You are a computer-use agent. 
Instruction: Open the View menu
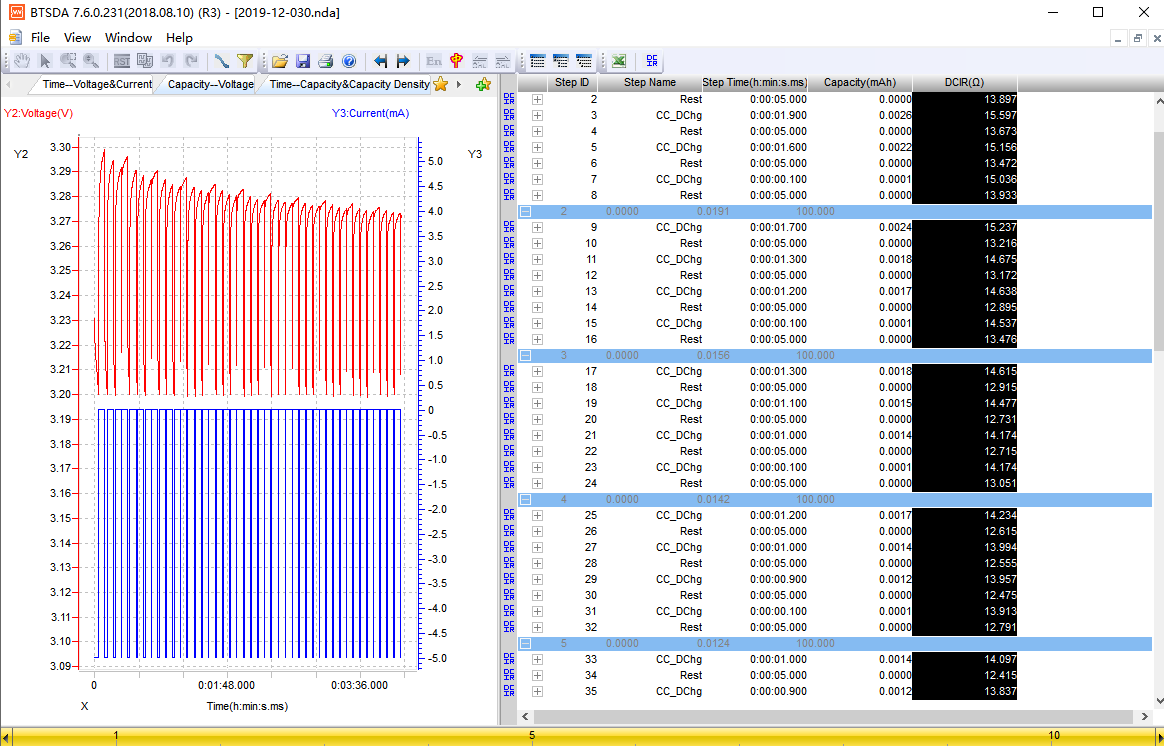pyautogui.click(x=77, y=38)
